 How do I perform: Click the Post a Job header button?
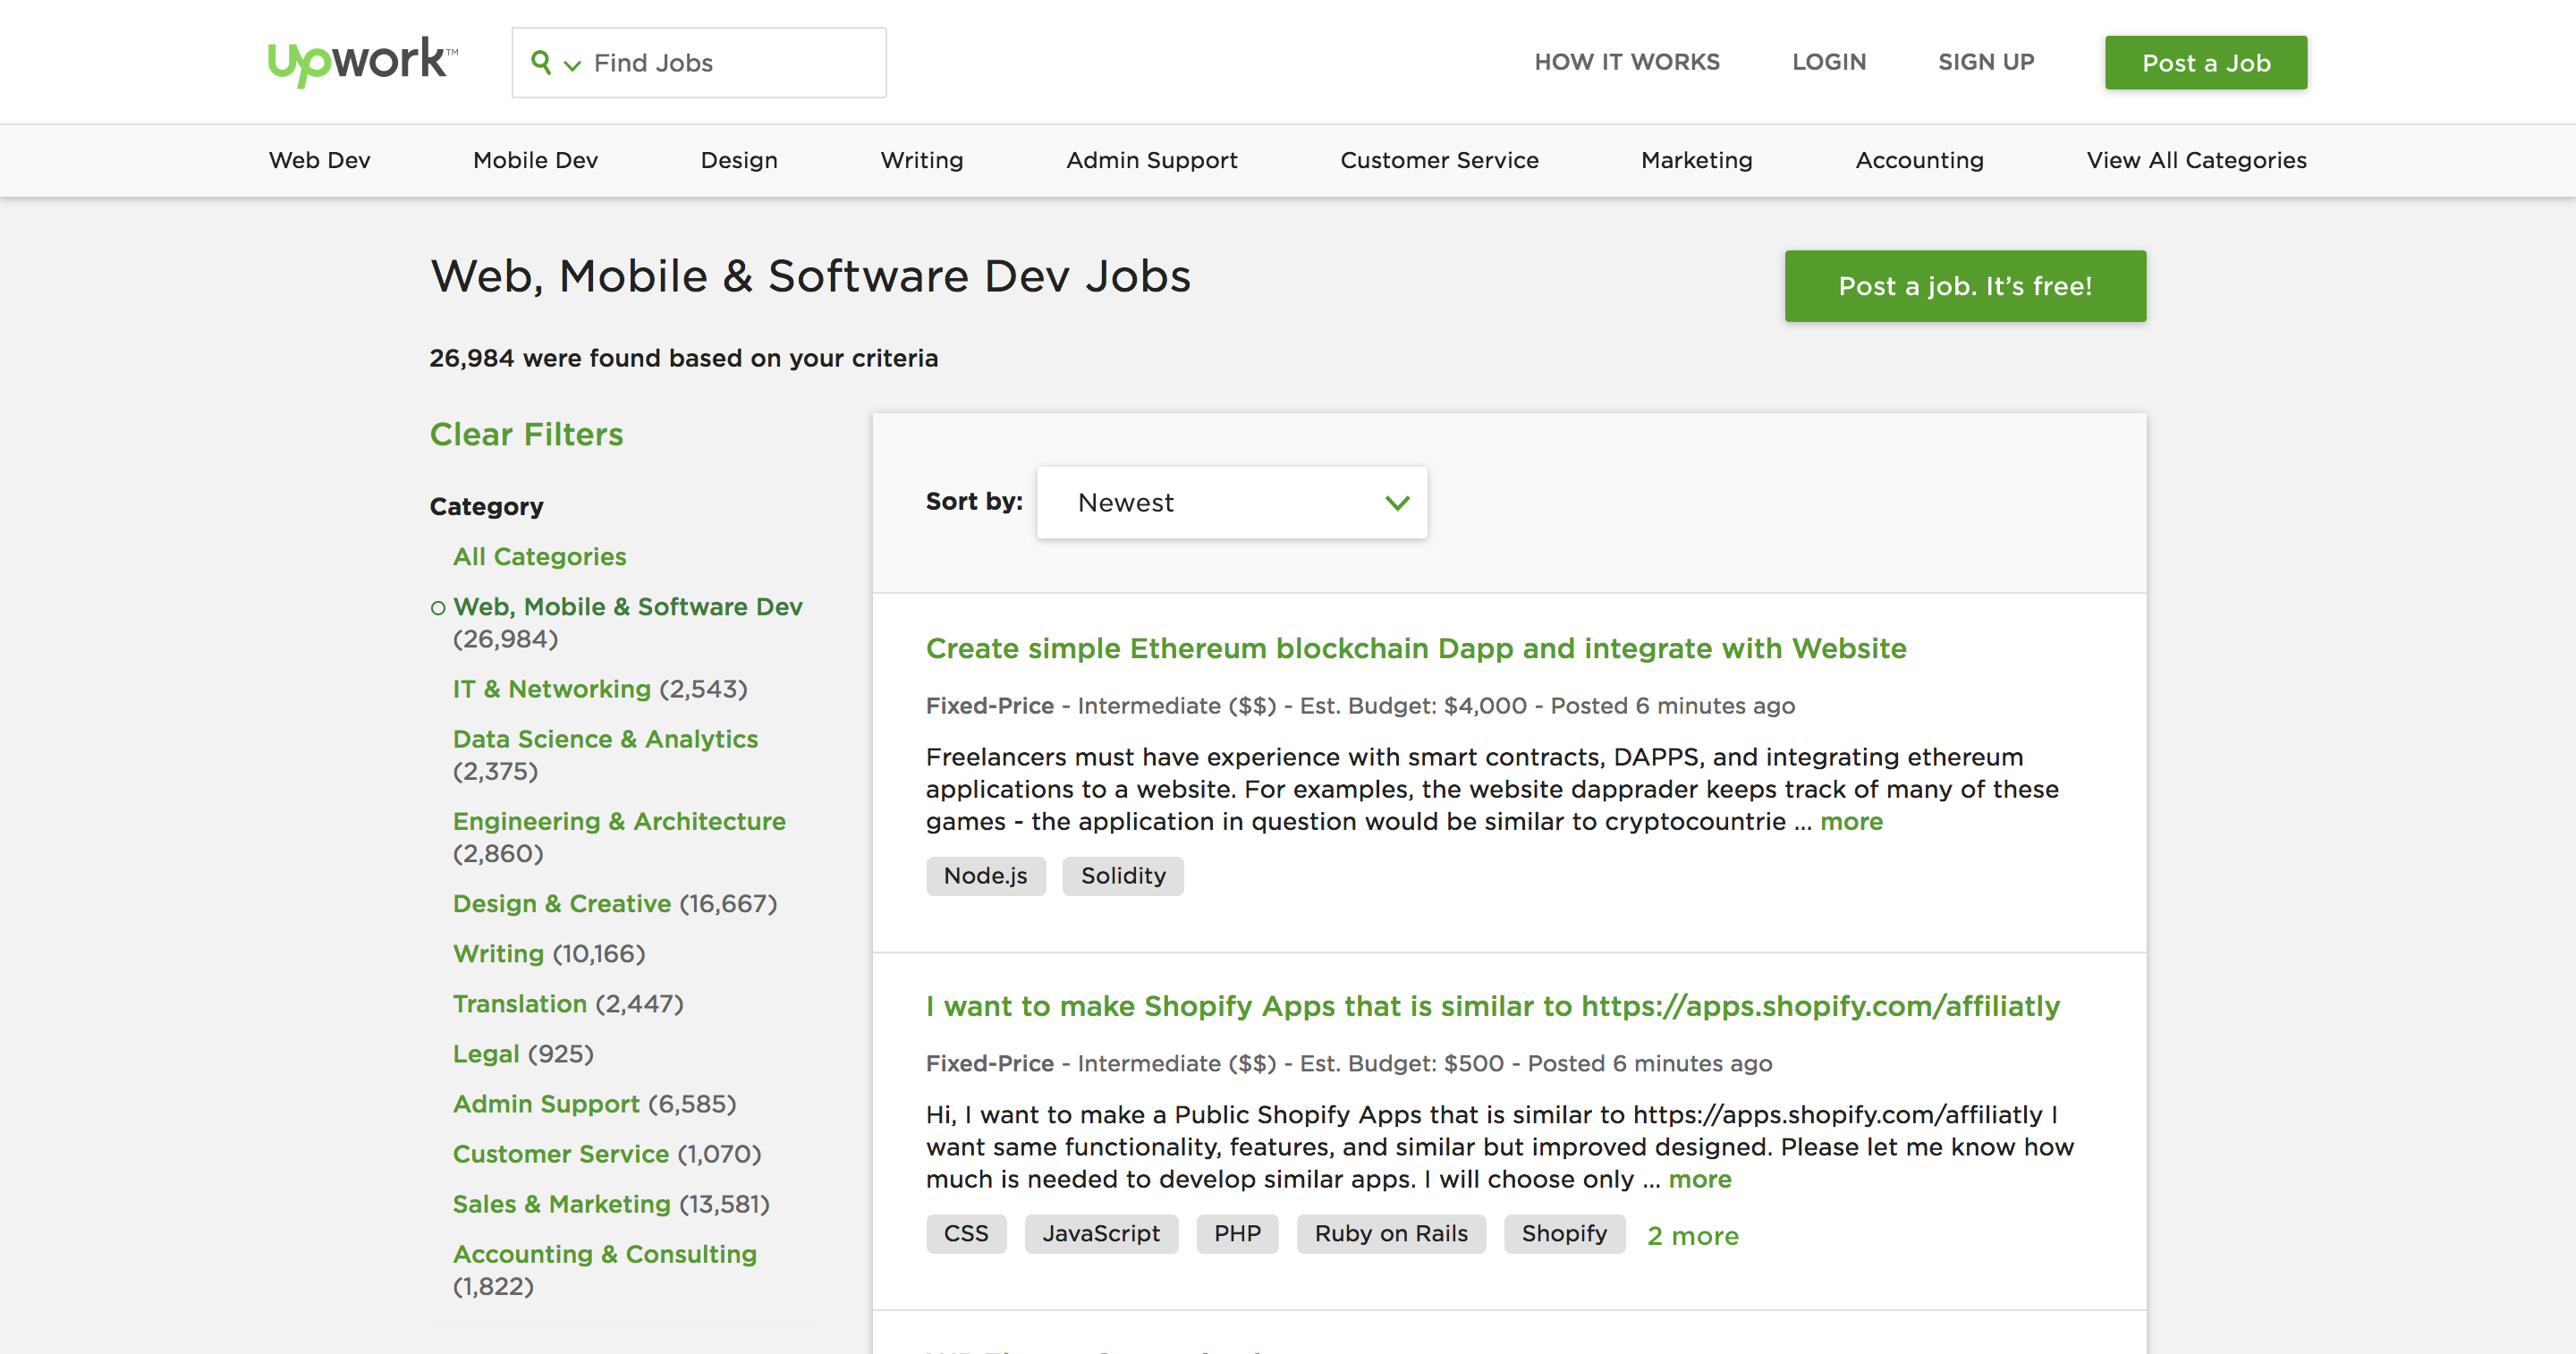[2205, 63]
